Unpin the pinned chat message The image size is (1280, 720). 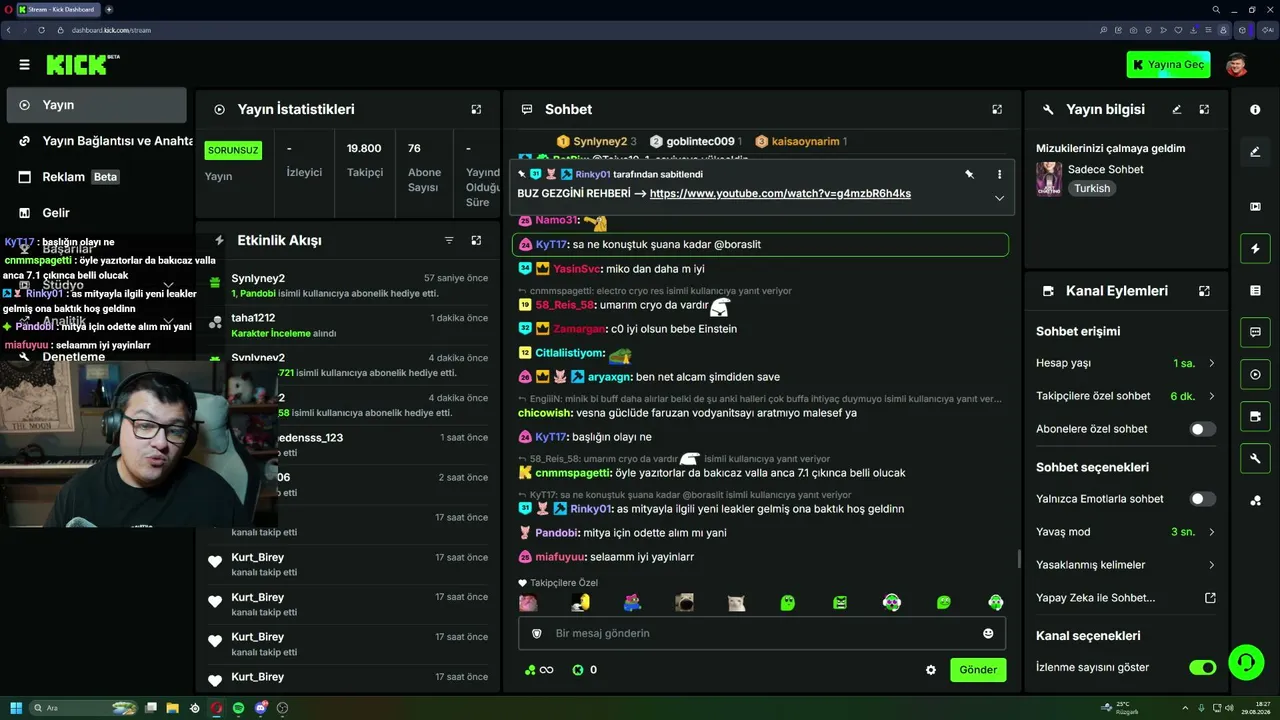coord(969,174)
